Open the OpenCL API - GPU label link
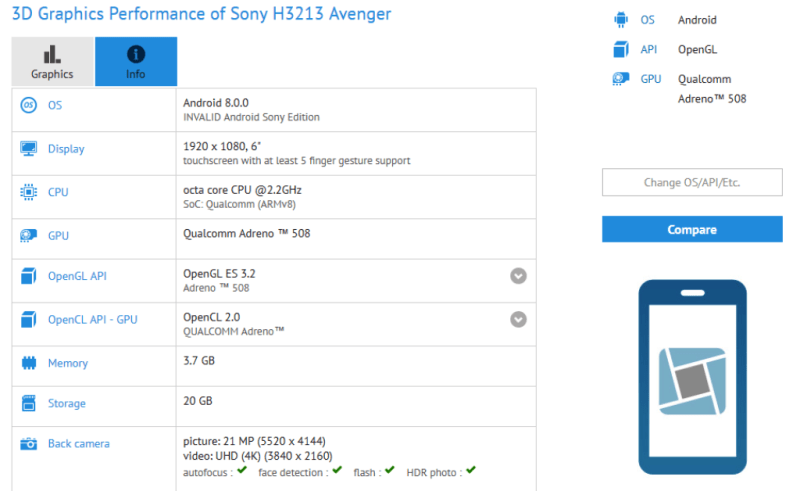The height and width of the screenshot is (491, 800). pyautogui.click(x=93, y=319)
